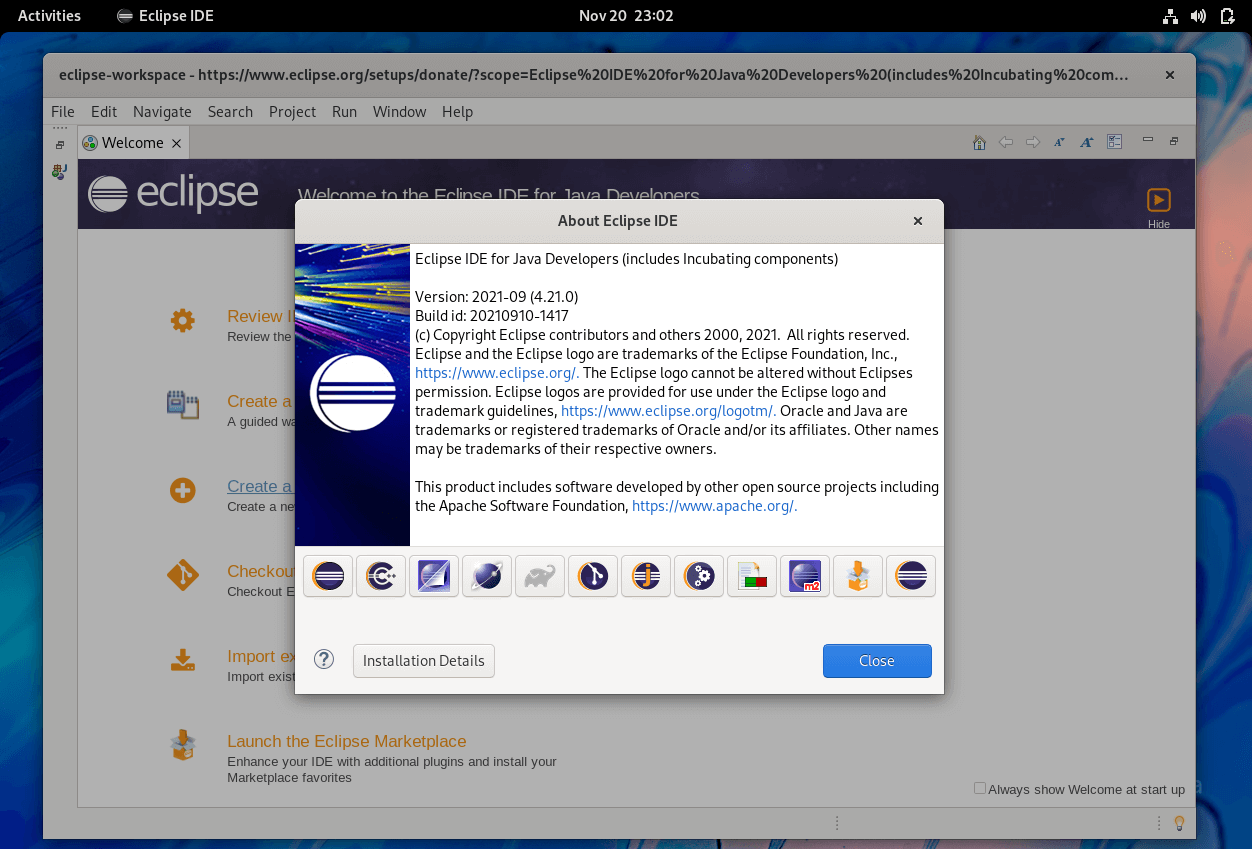Click the orange Git checkout diamond icon
Viewport: 1252px width, 849px height.
[x=182, y=575]
